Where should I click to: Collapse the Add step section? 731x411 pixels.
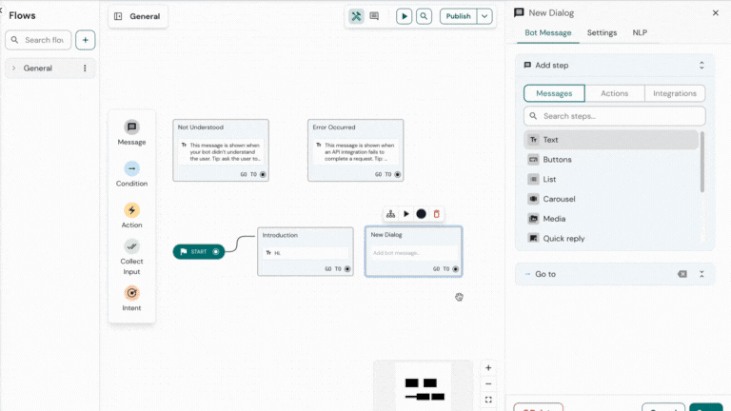point(701,65)
